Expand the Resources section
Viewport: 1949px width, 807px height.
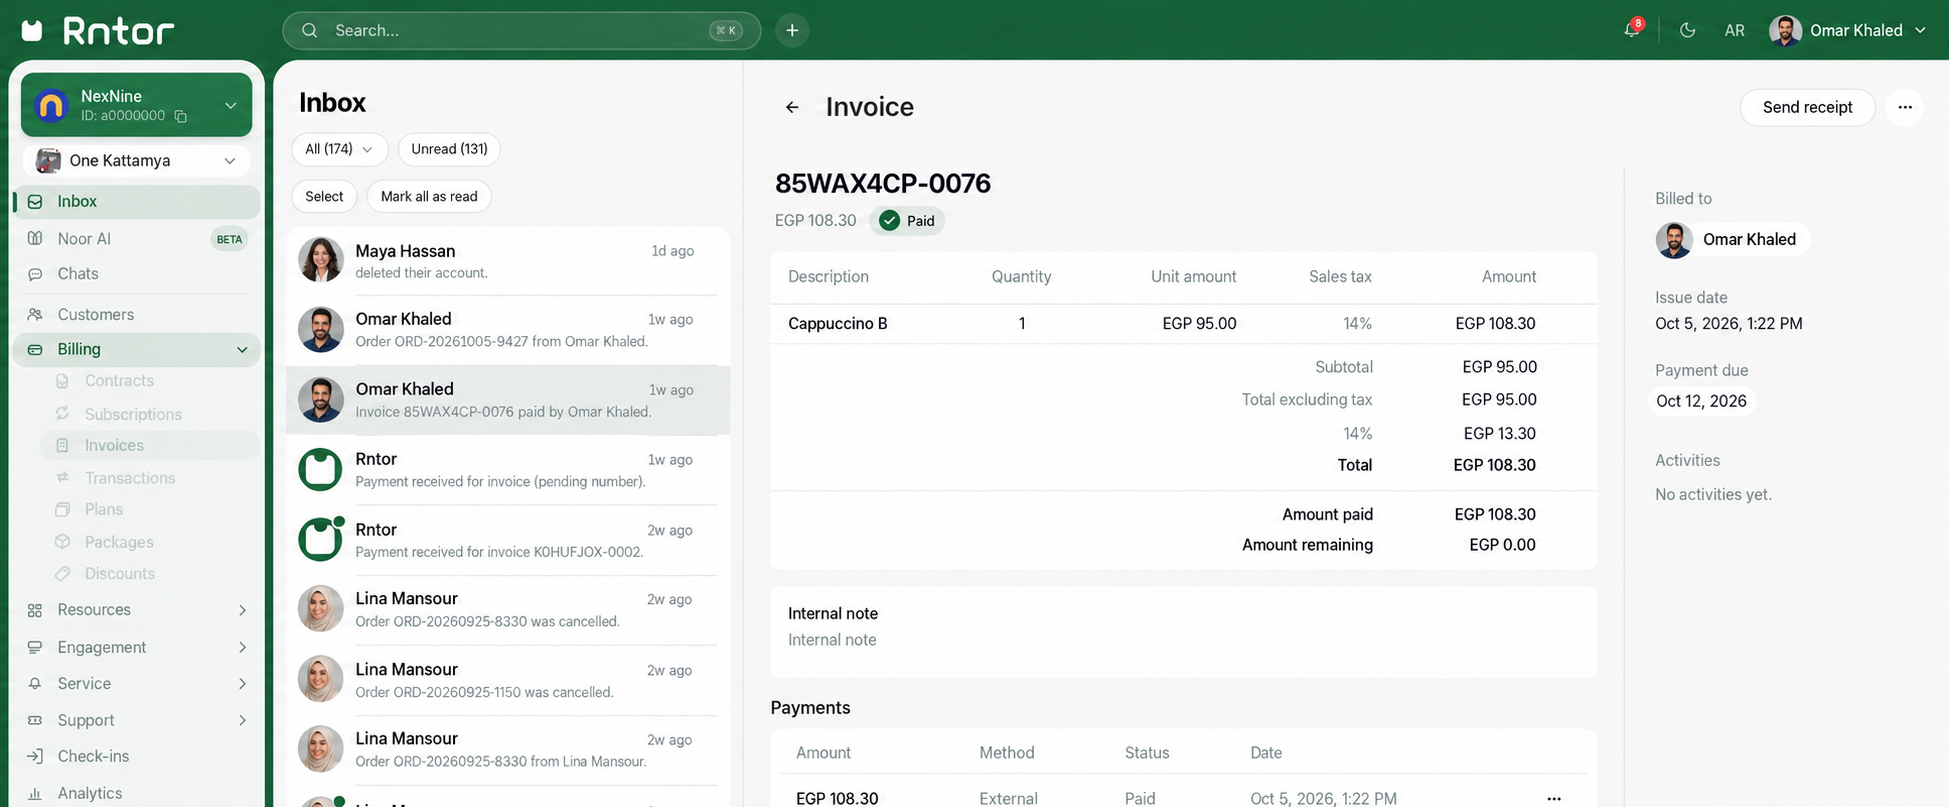coord(137,610)
